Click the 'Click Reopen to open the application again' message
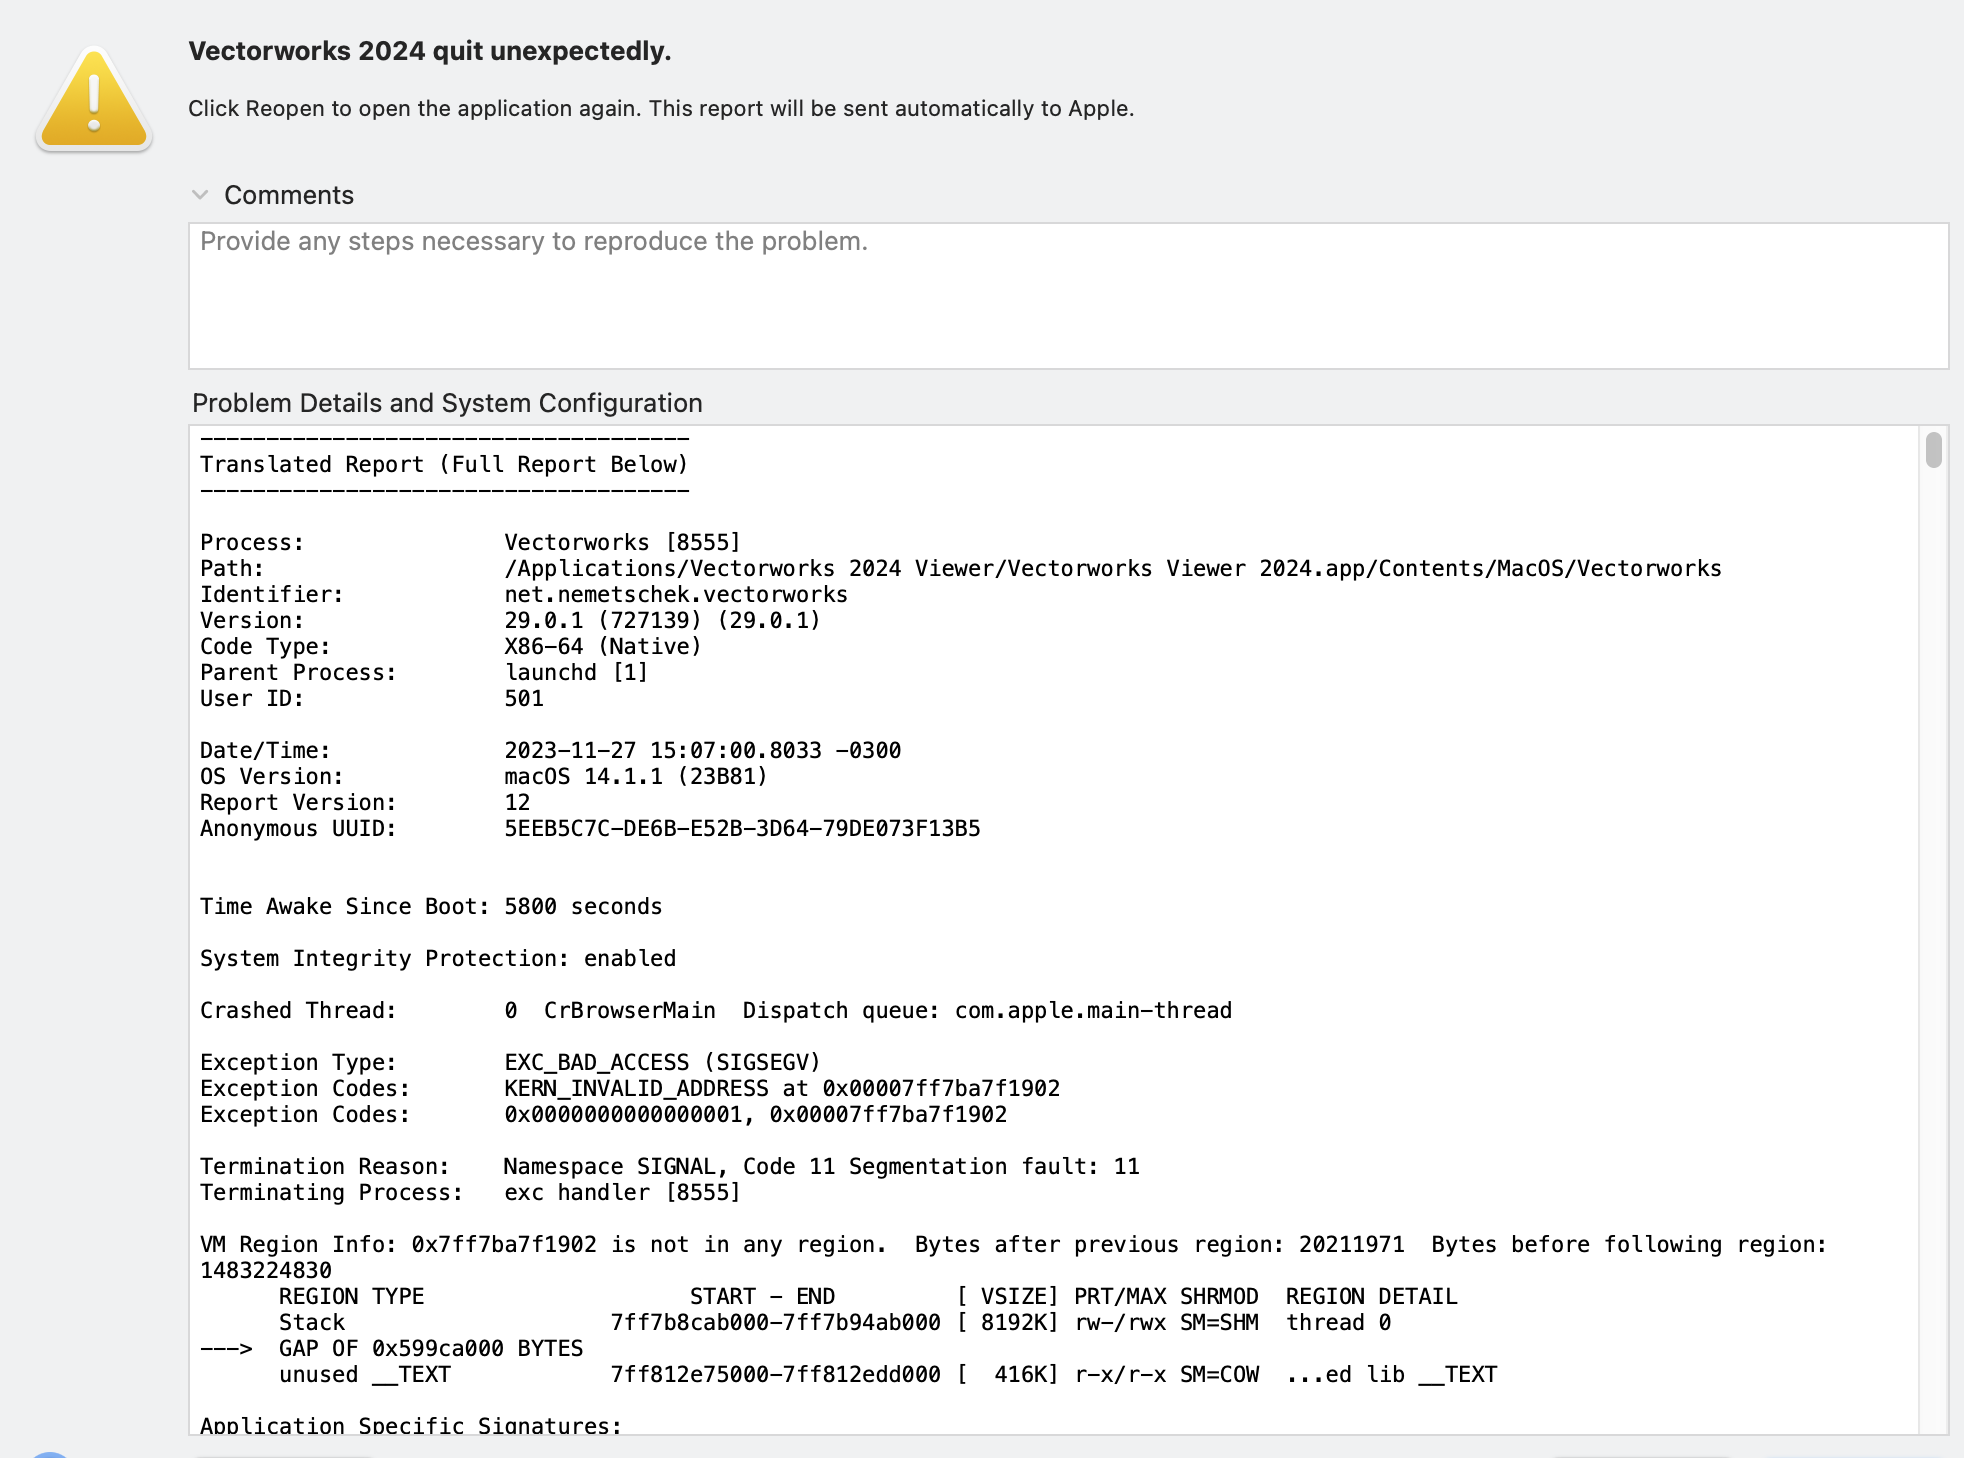This screenshot has height=1458, width=1964. (661, 108)
